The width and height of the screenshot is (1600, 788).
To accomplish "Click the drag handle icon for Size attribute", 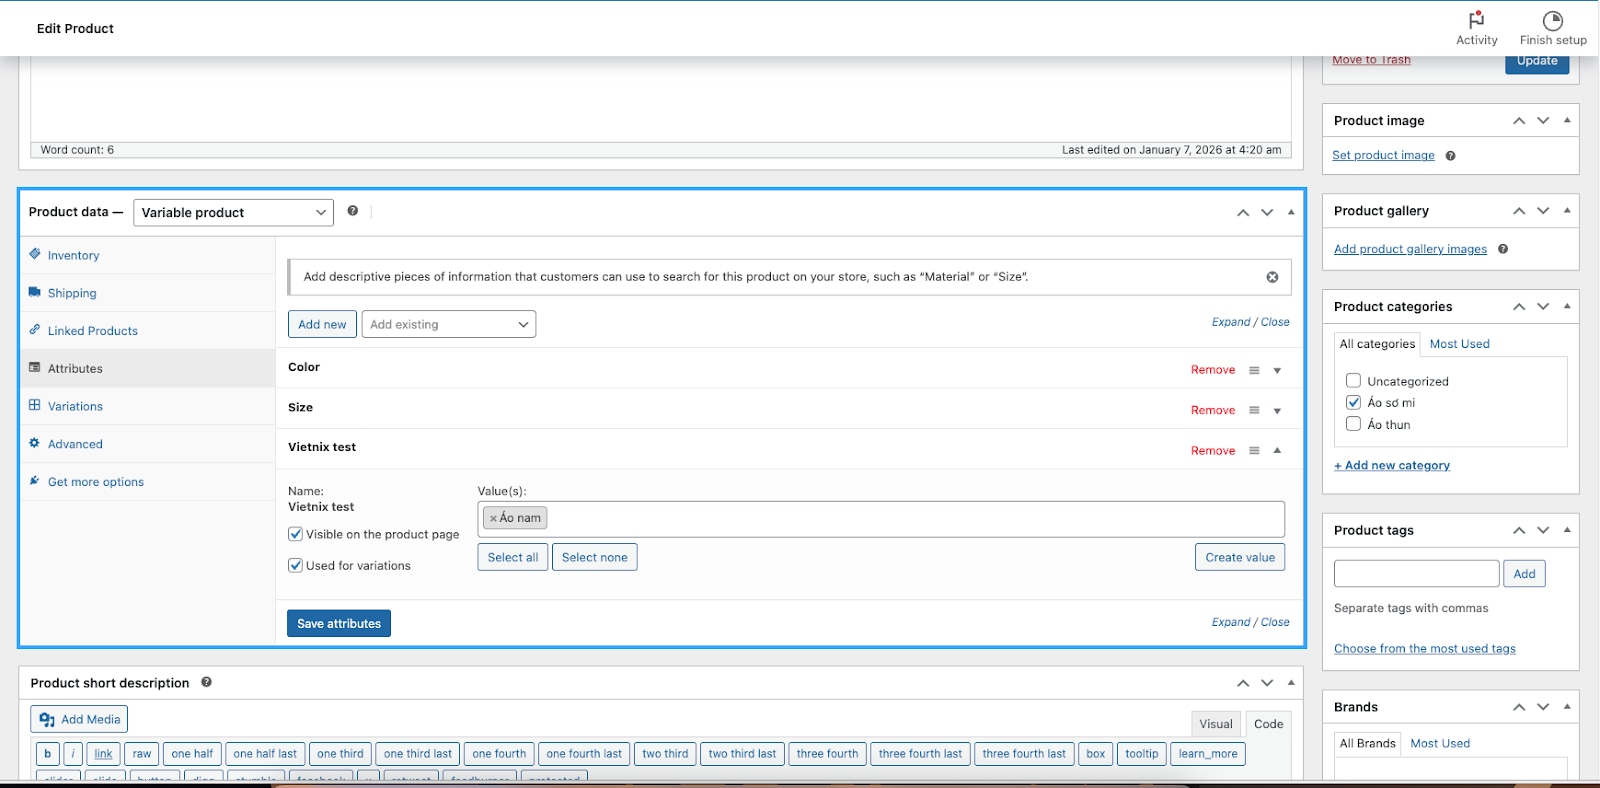I will tap(1254, 411).
